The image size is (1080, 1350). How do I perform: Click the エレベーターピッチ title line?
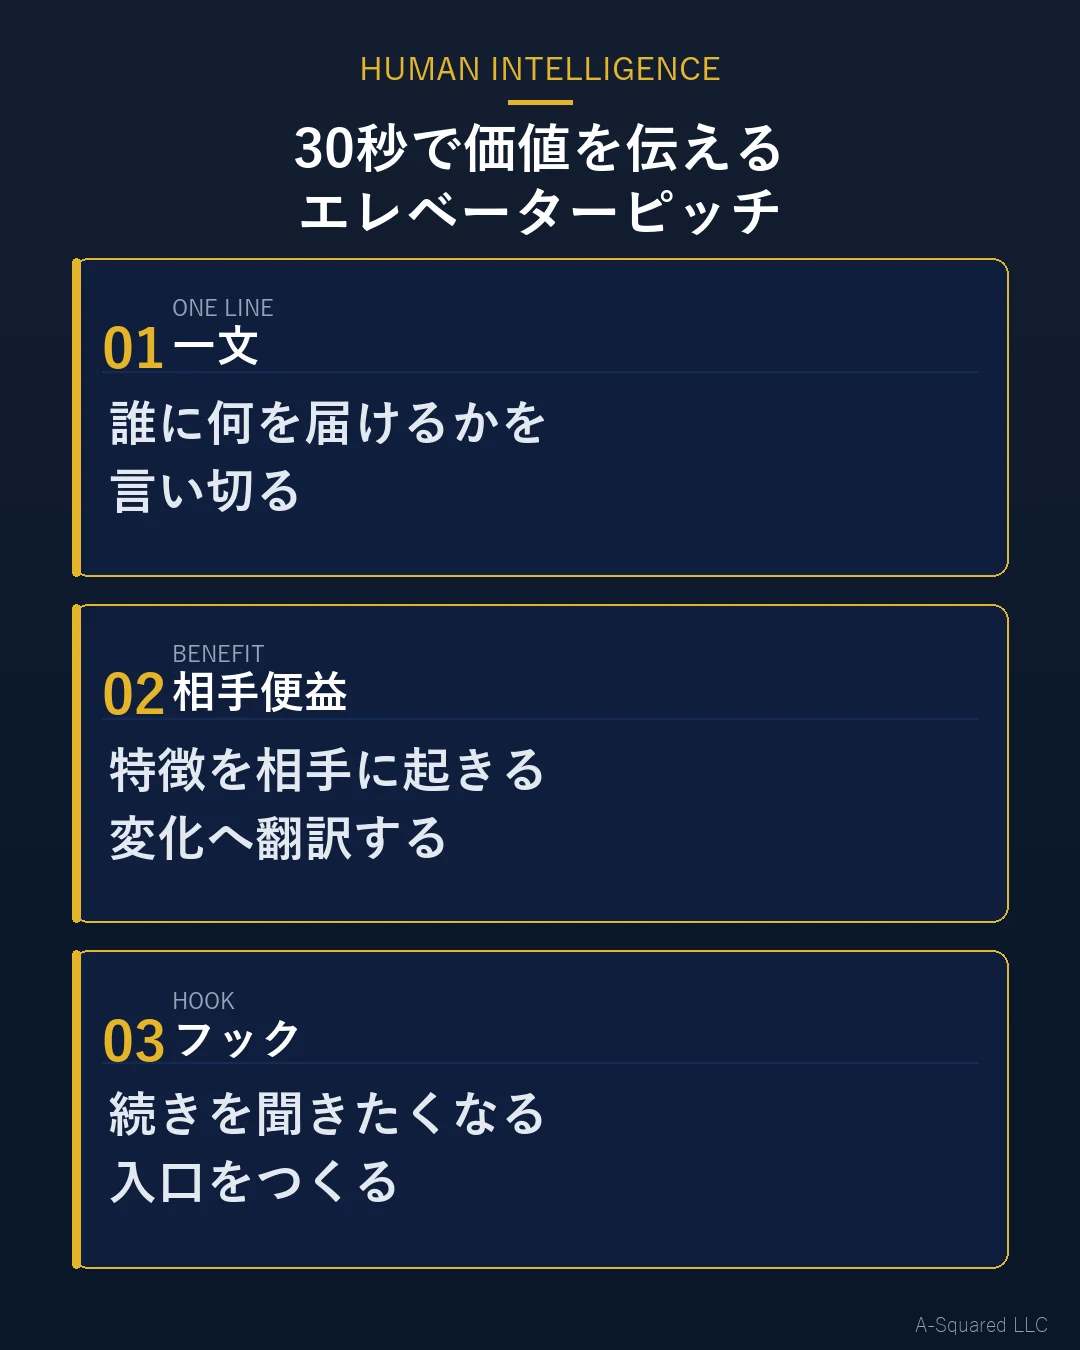click(540, 211)
